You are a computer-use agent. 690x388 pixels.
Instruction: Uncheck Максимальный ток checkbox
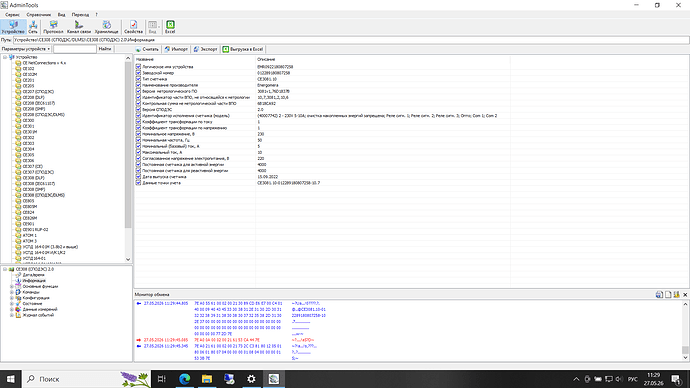[x=138, y=152]
